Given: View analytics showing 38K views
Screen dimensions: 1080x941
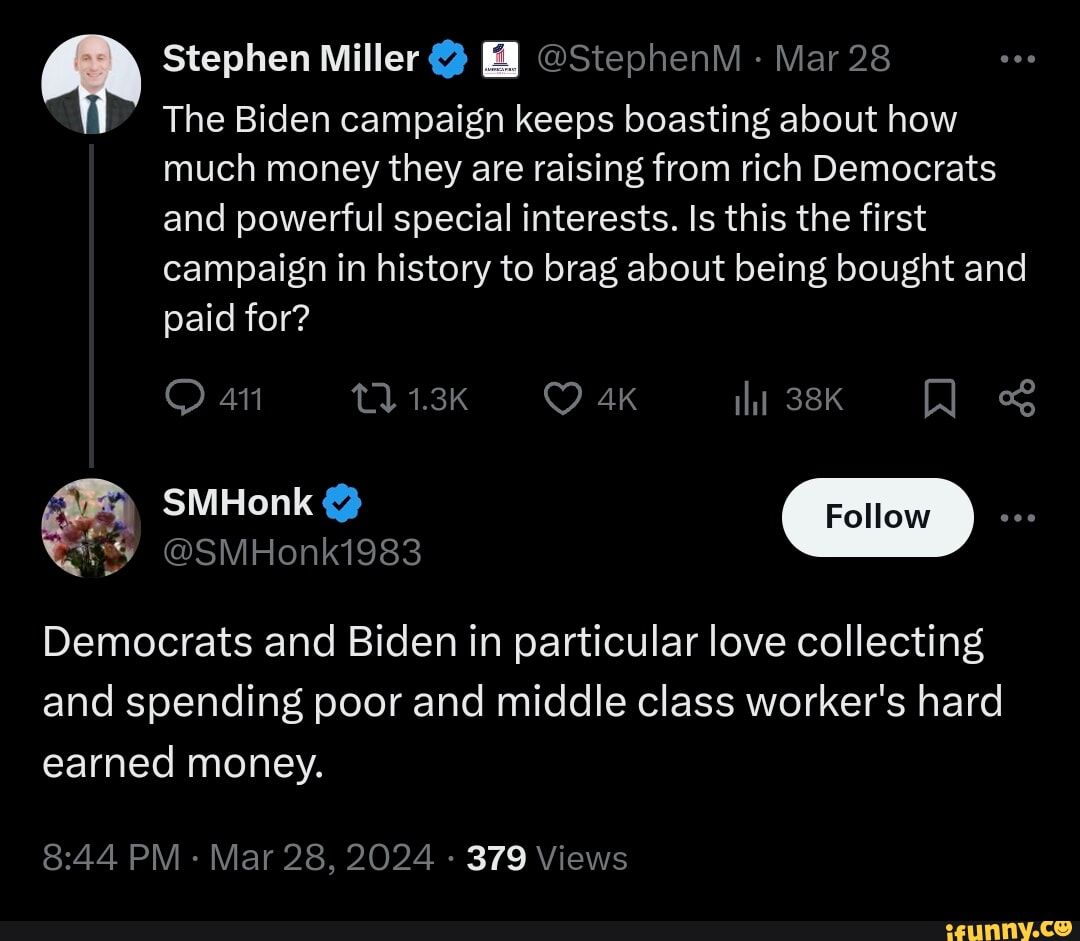Looking at the screenshot, I should [749, 400].
